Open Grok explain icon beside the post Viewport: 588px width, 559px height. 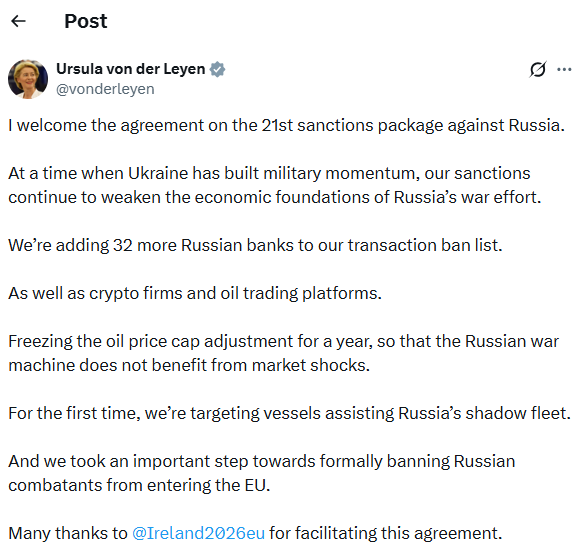(x=538, y=69)
